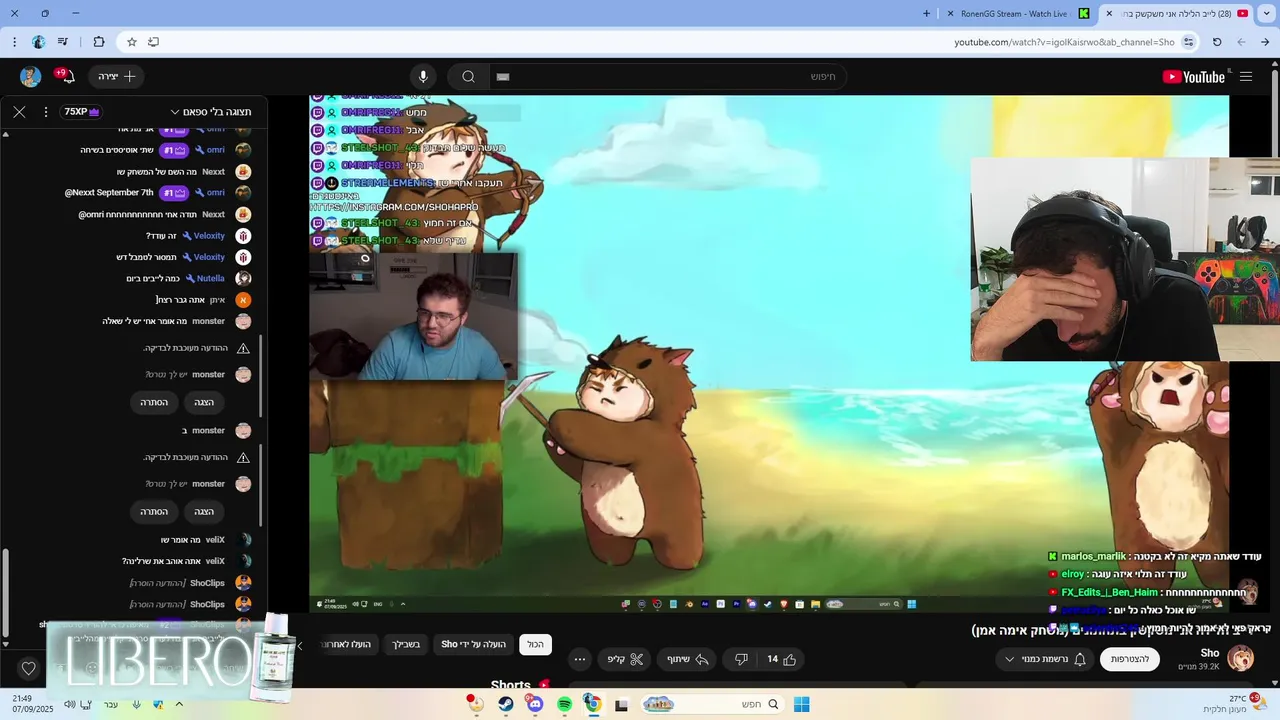The width and height of the screenshot is (1280, 720).
Task: Select the 'הועלו לאחרונה' filter chip
Action: tap(345, 645)
